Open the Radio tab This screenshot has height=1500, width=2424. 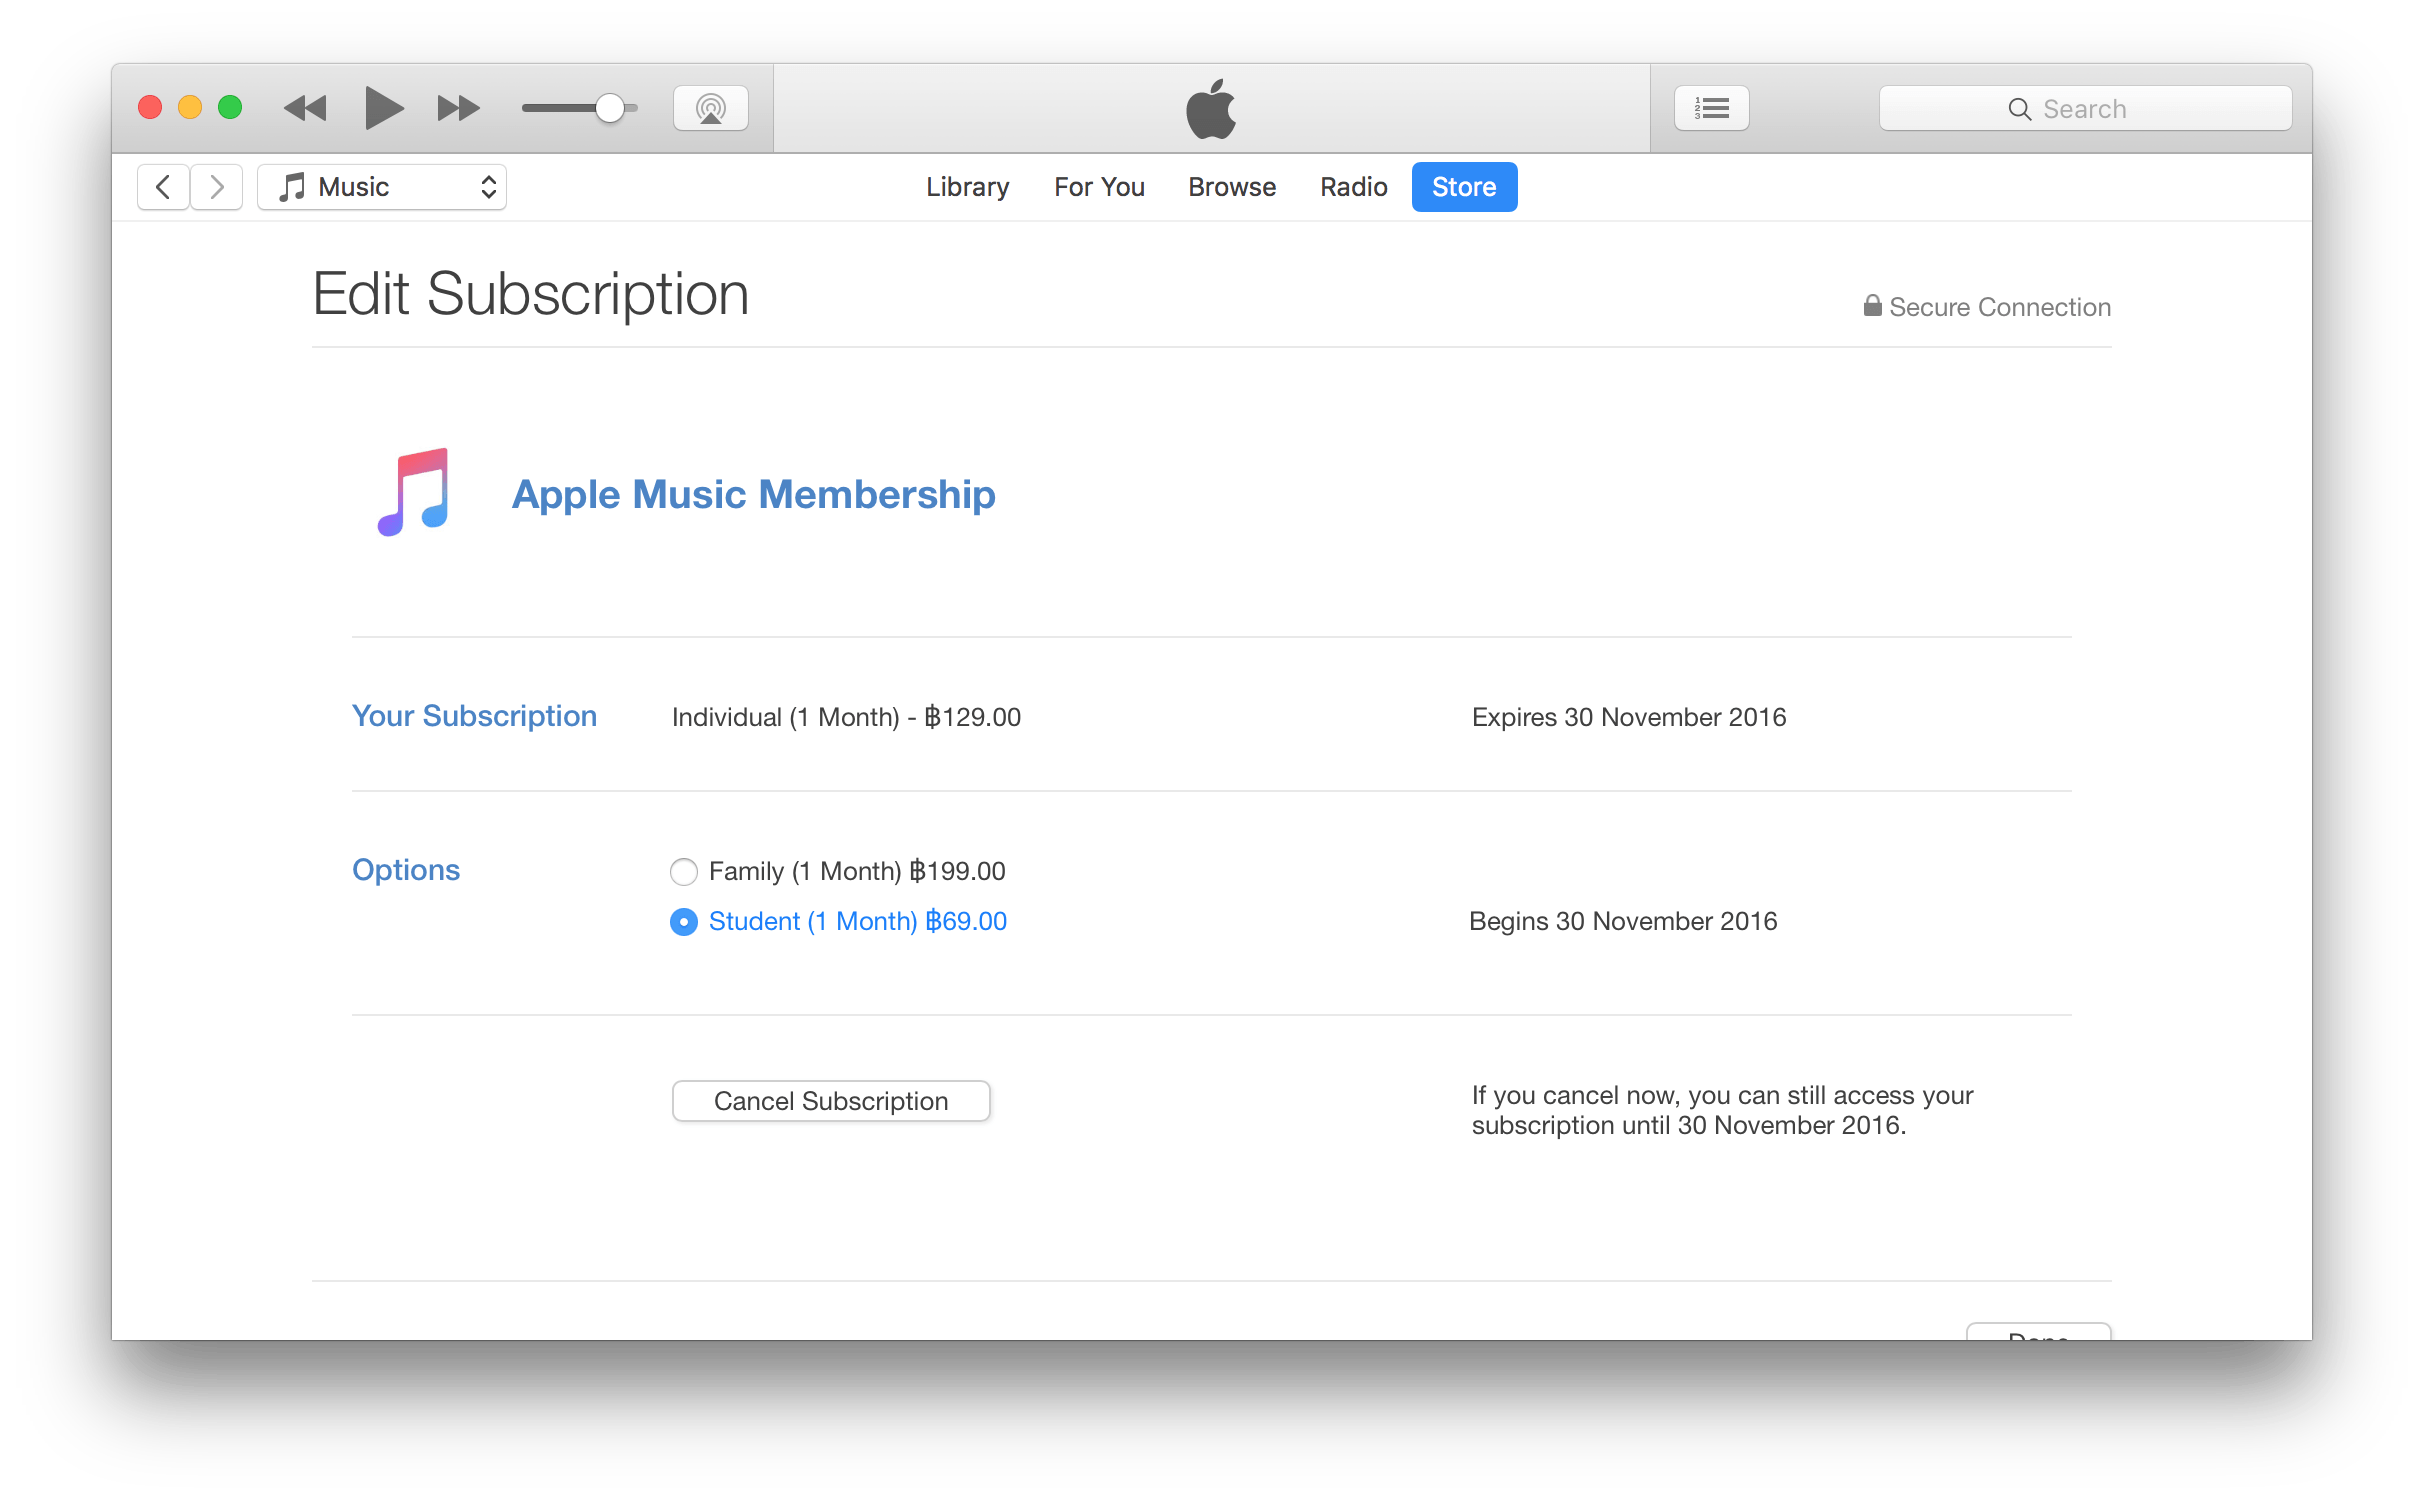tap(1353, 187)
